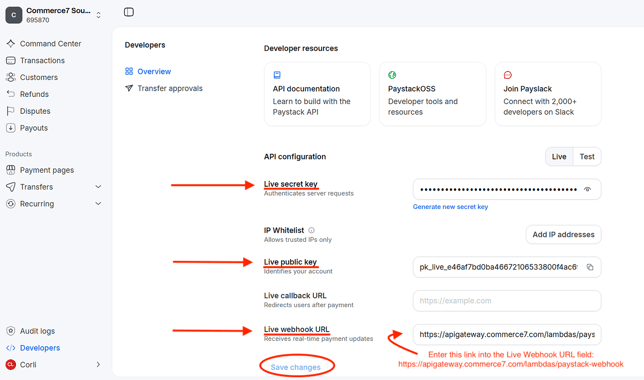Click the 'API configuration' heading
644x380 pixels.
coord(295,157)
